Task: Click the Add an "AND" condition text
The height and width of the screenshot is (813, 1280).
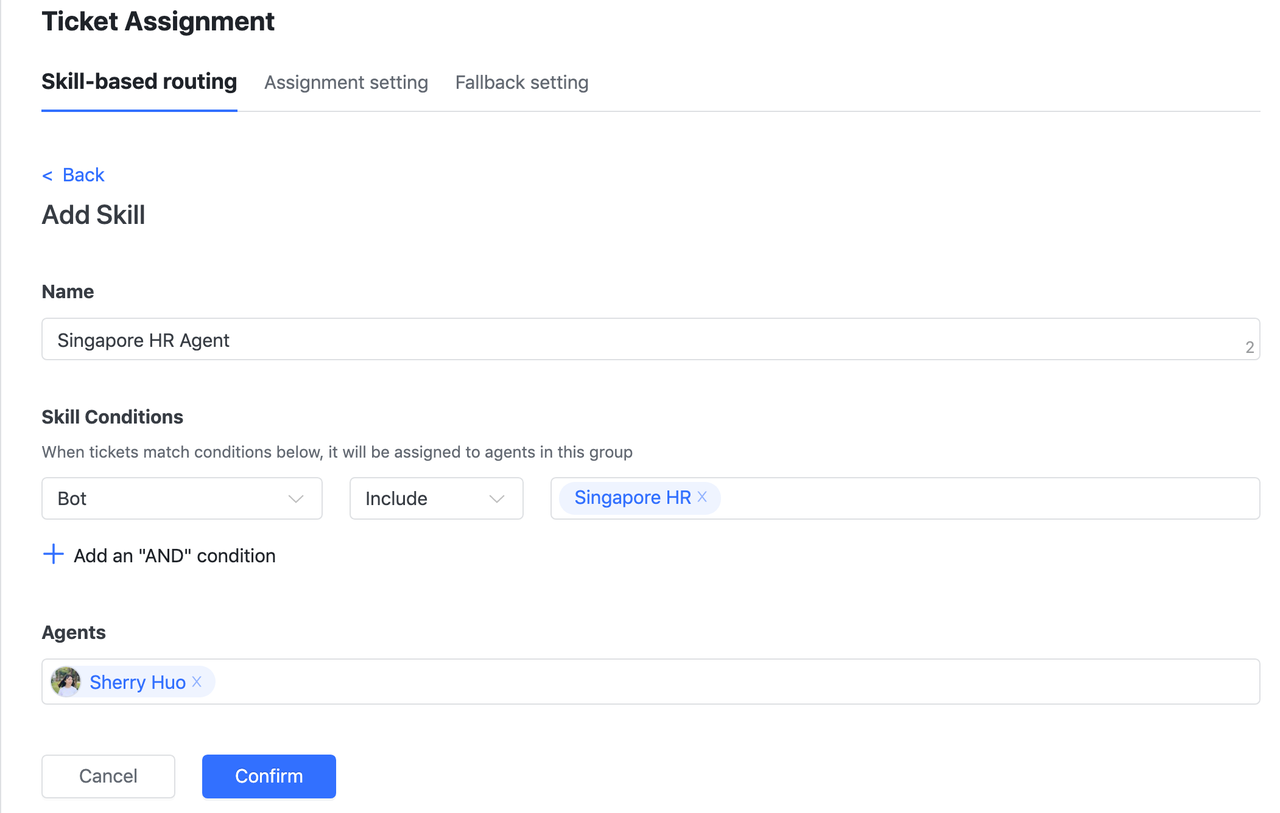Action: click(x=174, y=556)
